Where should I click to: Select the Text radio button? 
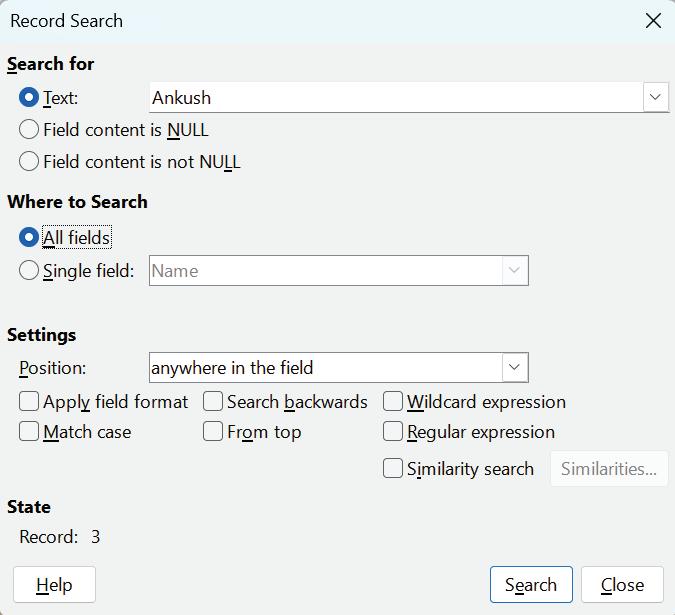point(29,98)
